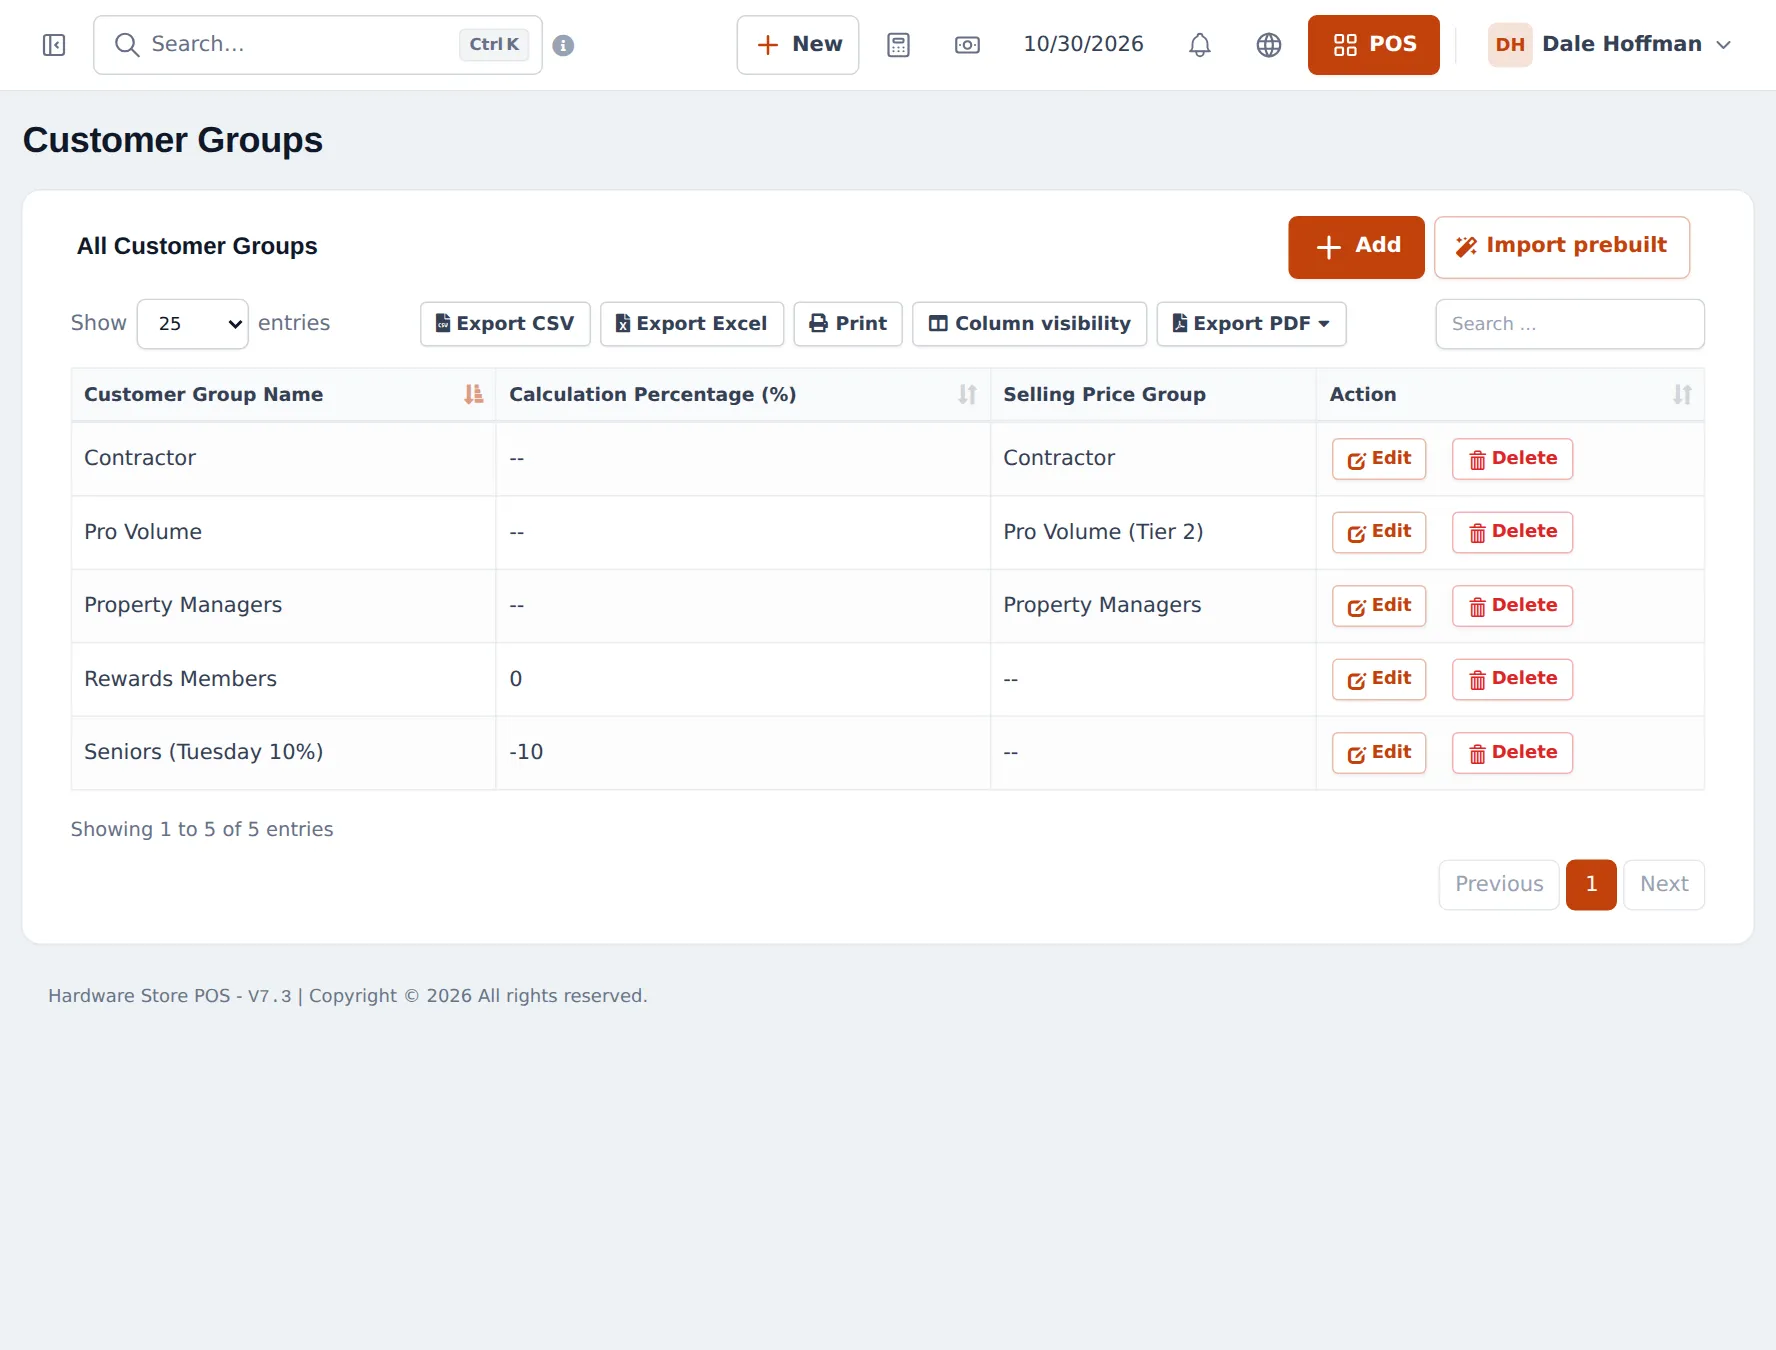
Task: Delete the Property Managers group
Action: (1512, 606)
